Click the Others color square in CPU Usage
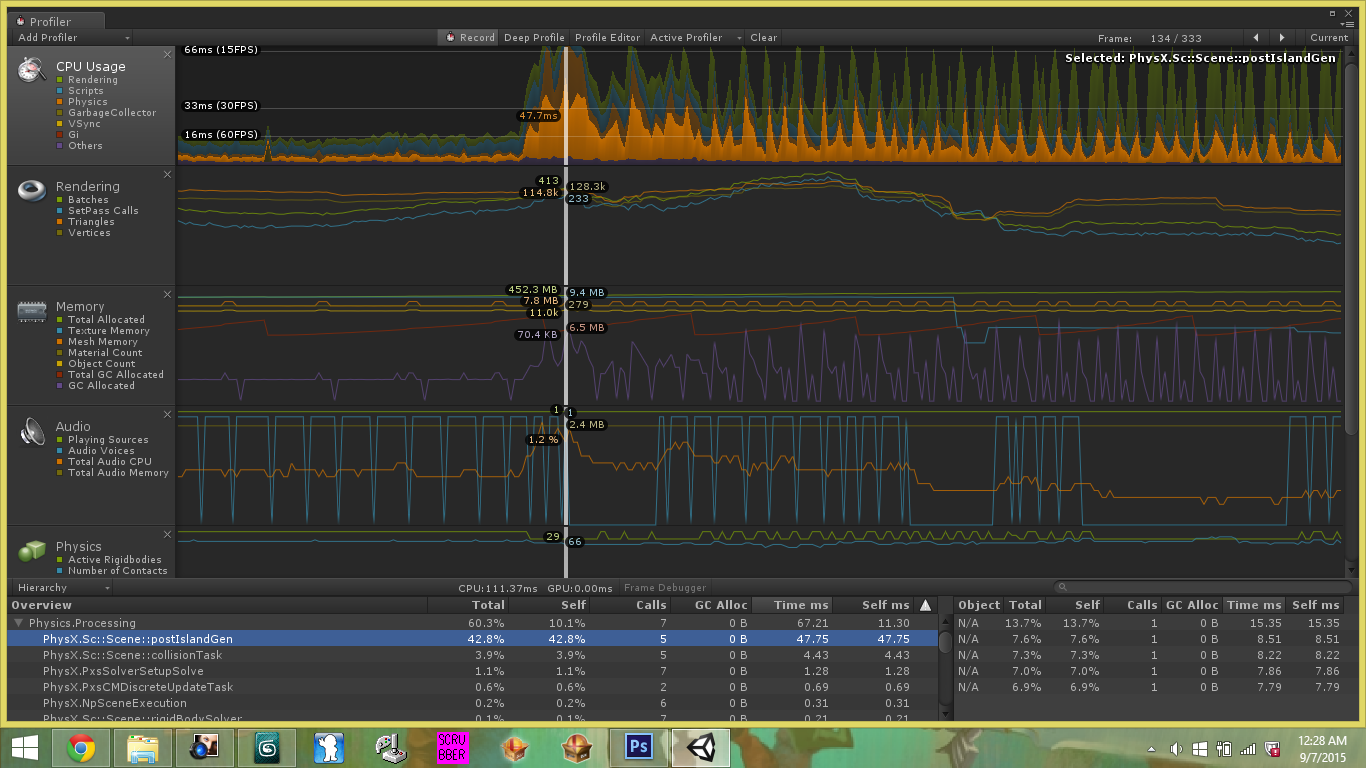1366x768 pixels. pyautogui.click(x=60, y=146)
